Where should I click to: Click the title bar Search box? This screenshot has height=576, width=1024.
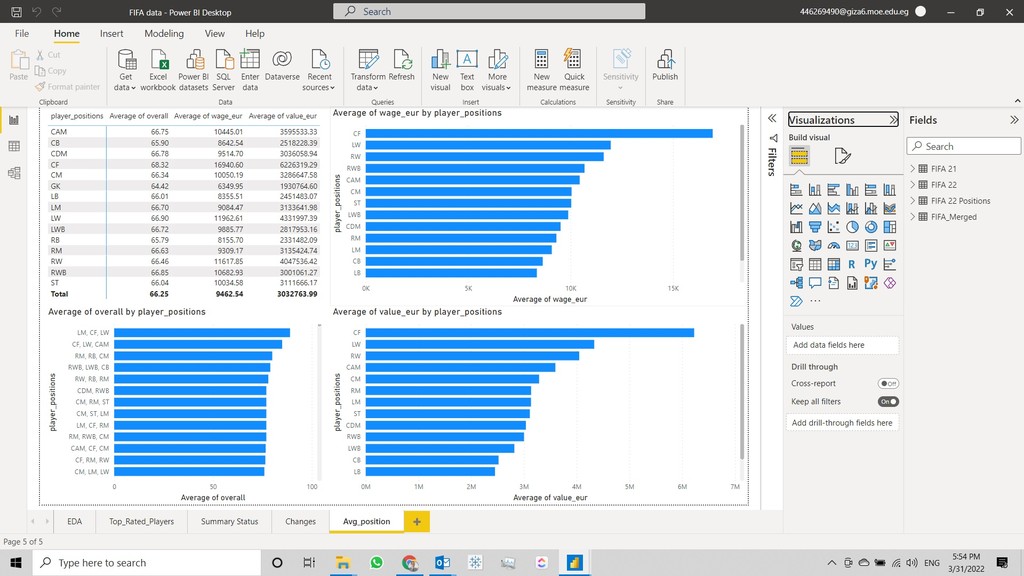(489, 11)
